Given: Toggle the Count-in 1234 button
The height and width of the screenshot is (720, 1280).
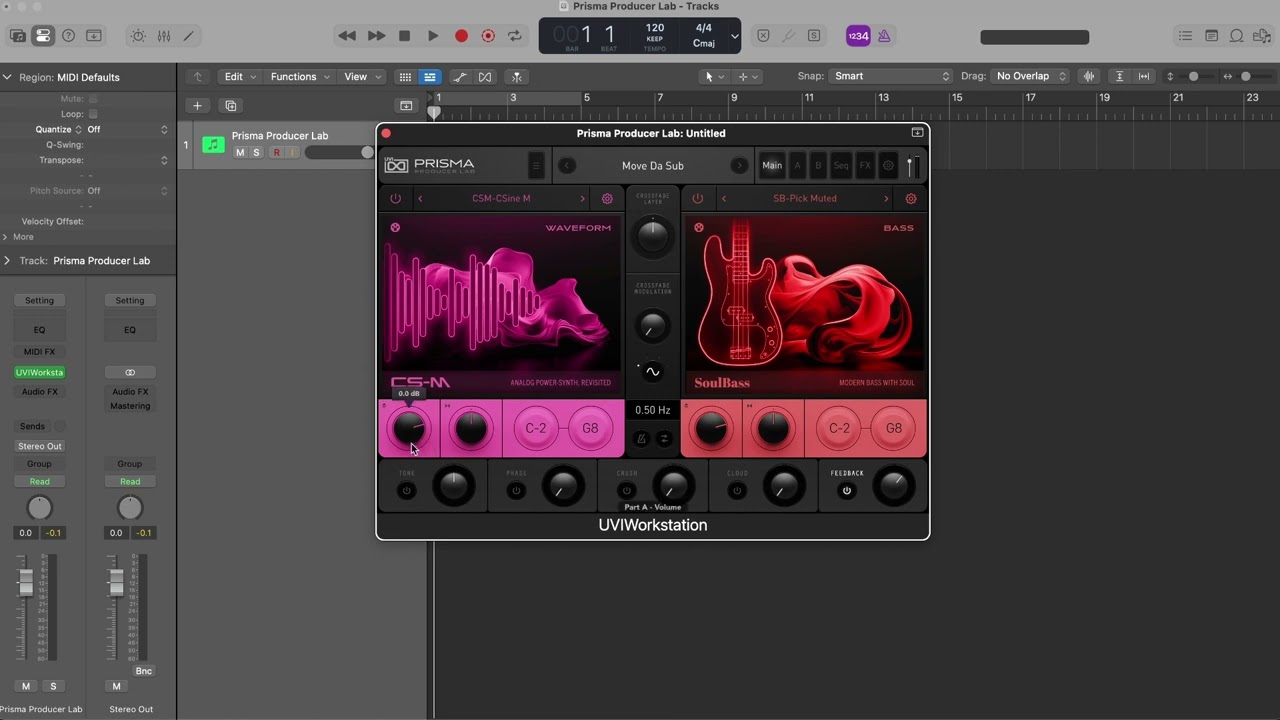Looking at the screenshot, I should pos(858,36).
